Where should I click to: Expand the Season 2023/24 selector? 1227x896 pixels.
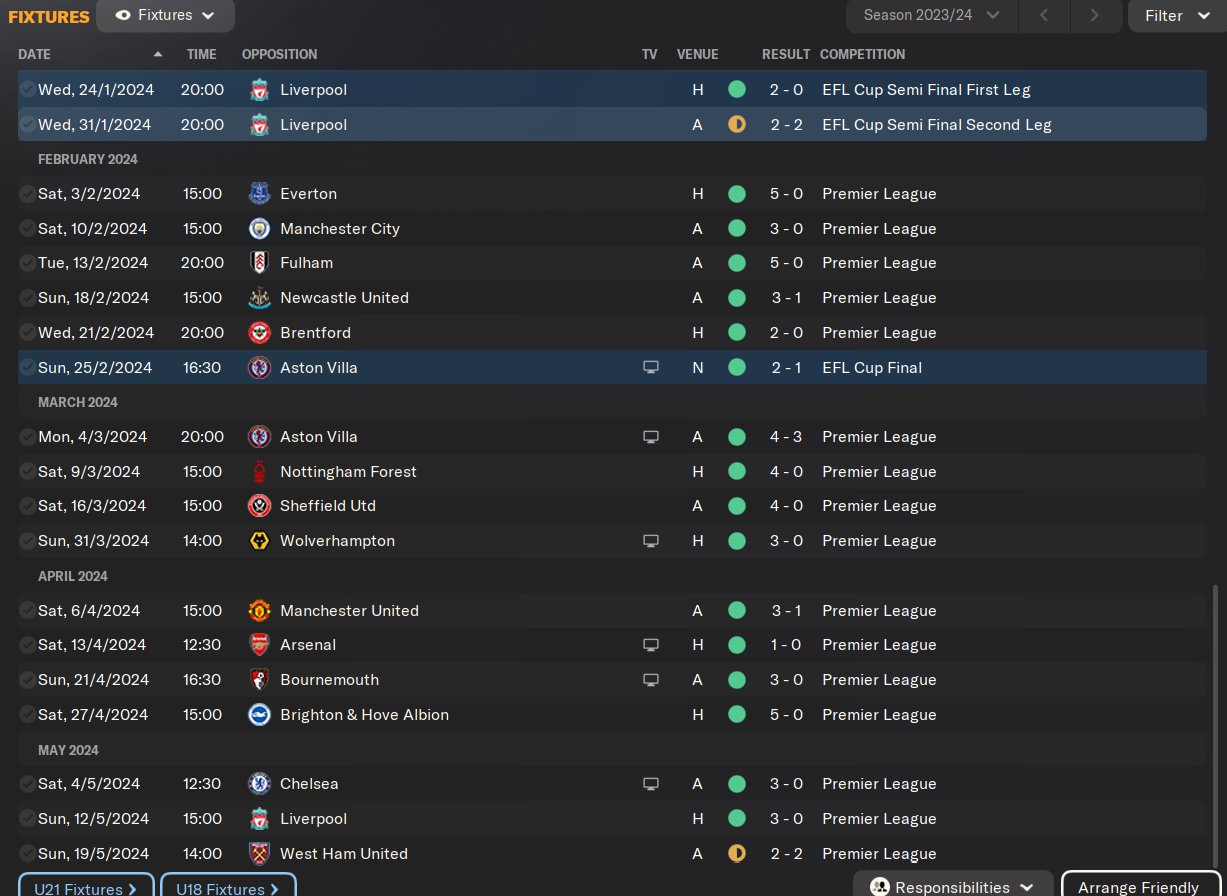click(932, 16)
